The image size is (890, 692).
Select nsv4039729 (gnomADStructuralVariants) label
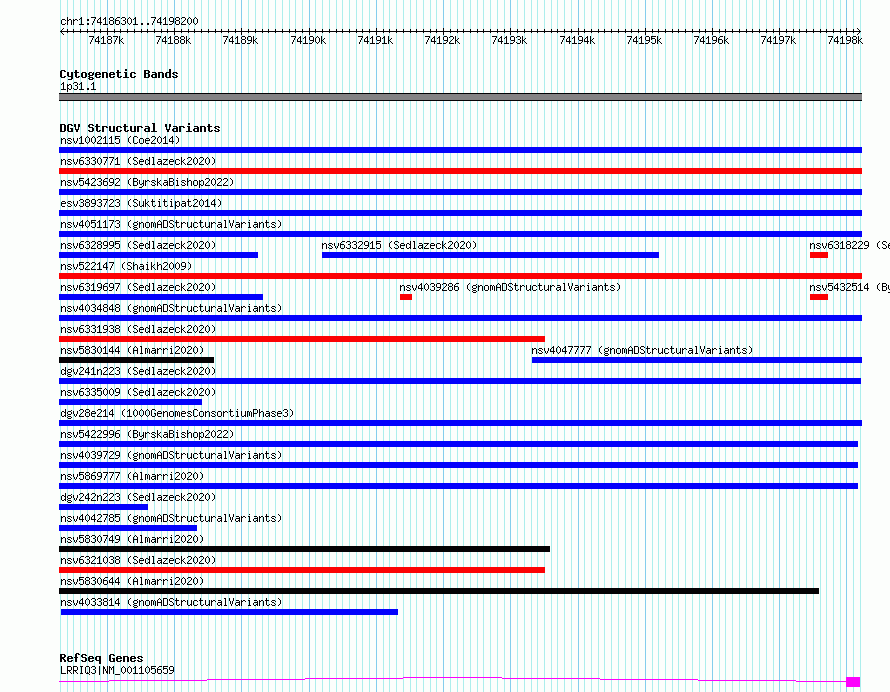click(x=171, y=455)
